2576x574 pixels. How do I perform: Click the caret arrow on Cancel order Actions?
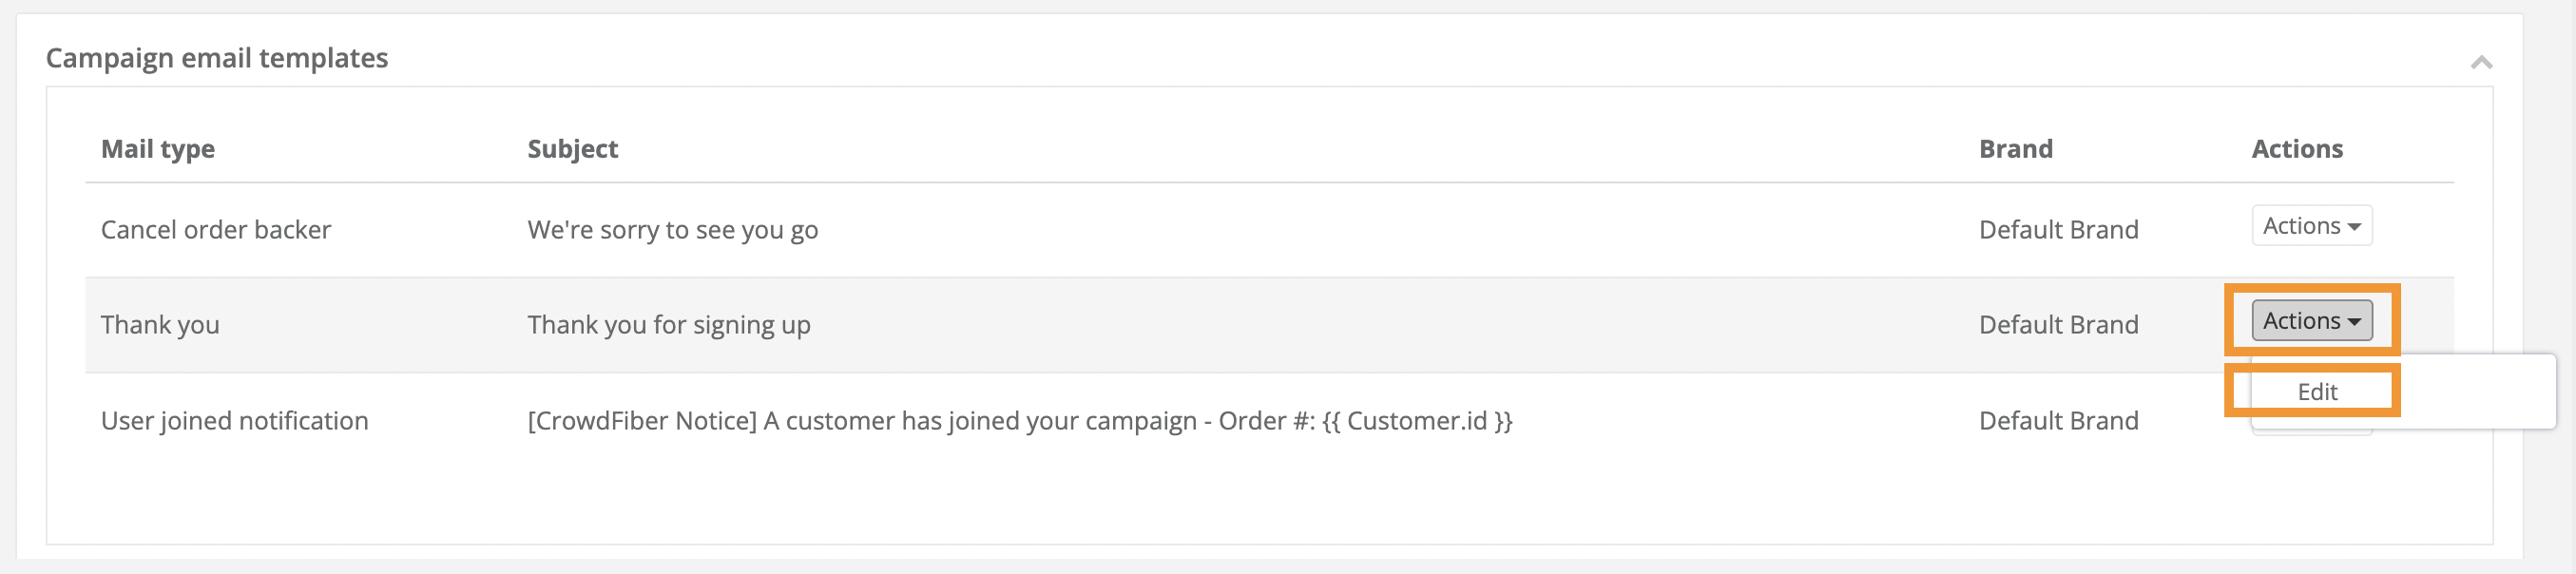2354,227
